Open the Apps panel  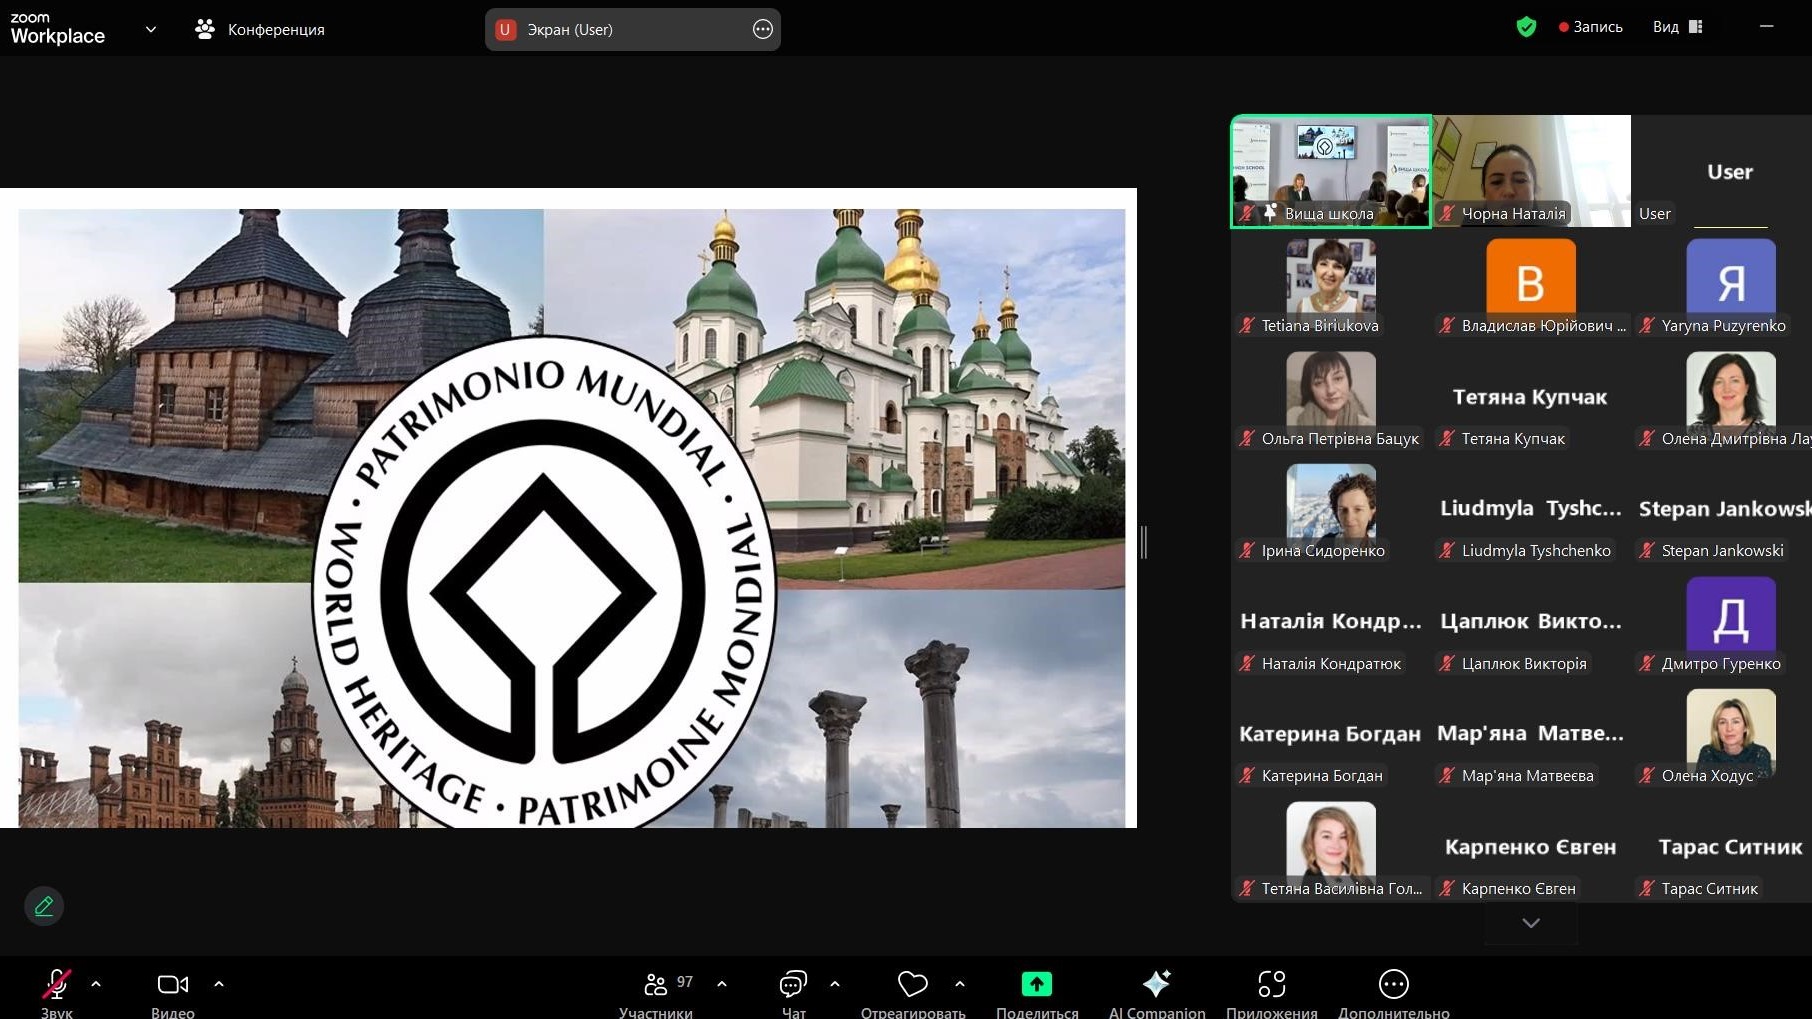(1271, 985)
